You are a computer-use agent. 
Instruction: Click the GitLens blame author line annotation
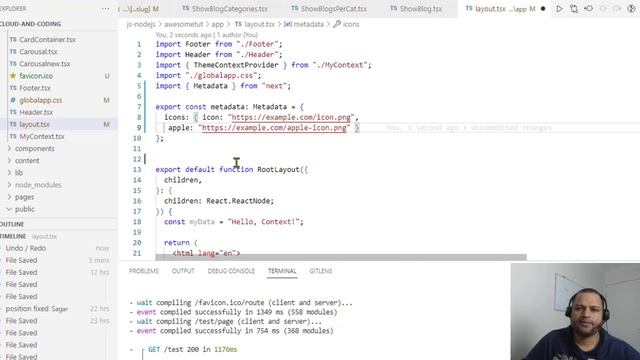[x=206, y=35]
